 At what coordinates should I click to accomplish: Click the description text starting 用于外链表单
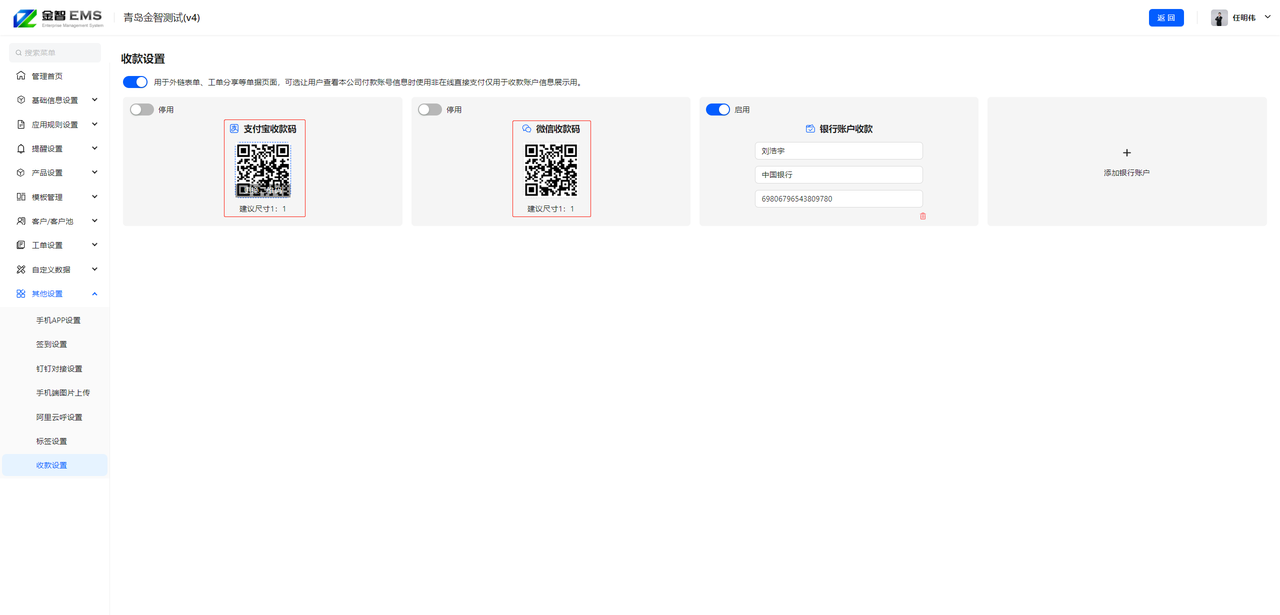[x=368, y=82]
